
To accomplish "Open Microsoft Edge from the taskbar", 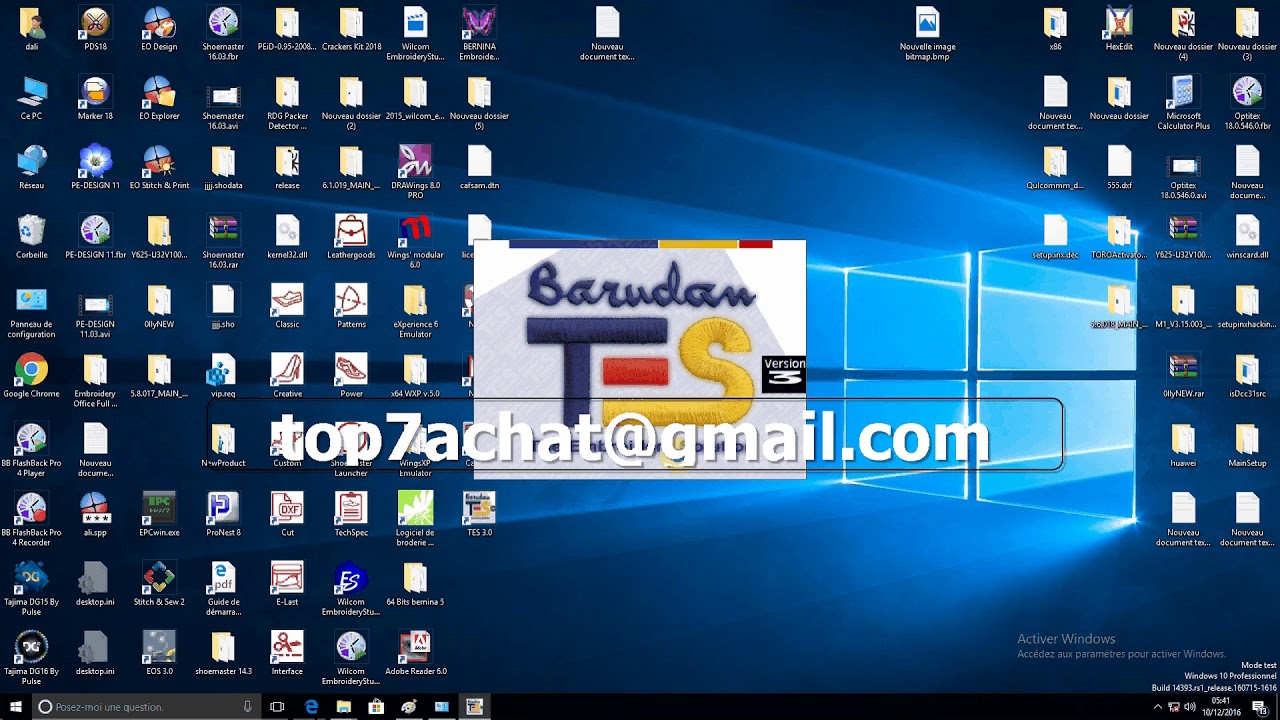I will 311,706.
